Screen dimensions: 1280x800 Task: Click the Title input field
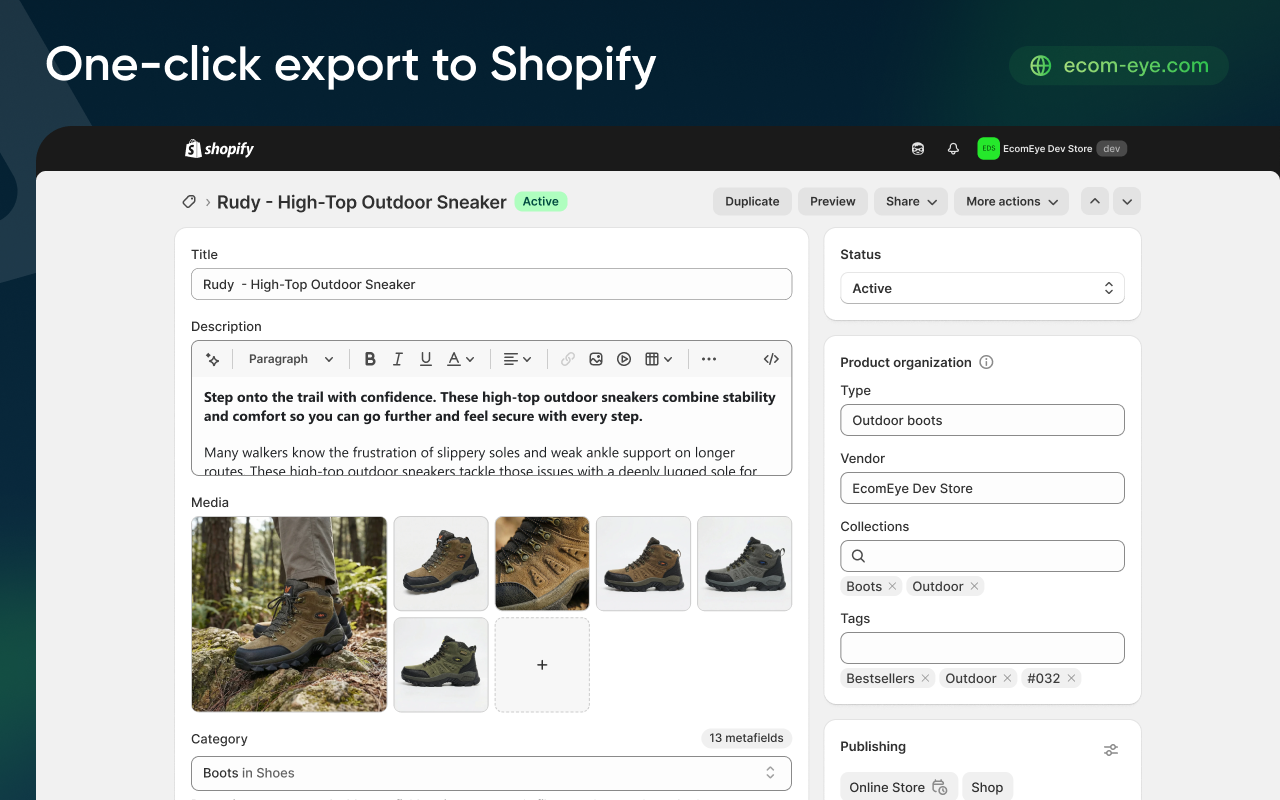(491, 284)
